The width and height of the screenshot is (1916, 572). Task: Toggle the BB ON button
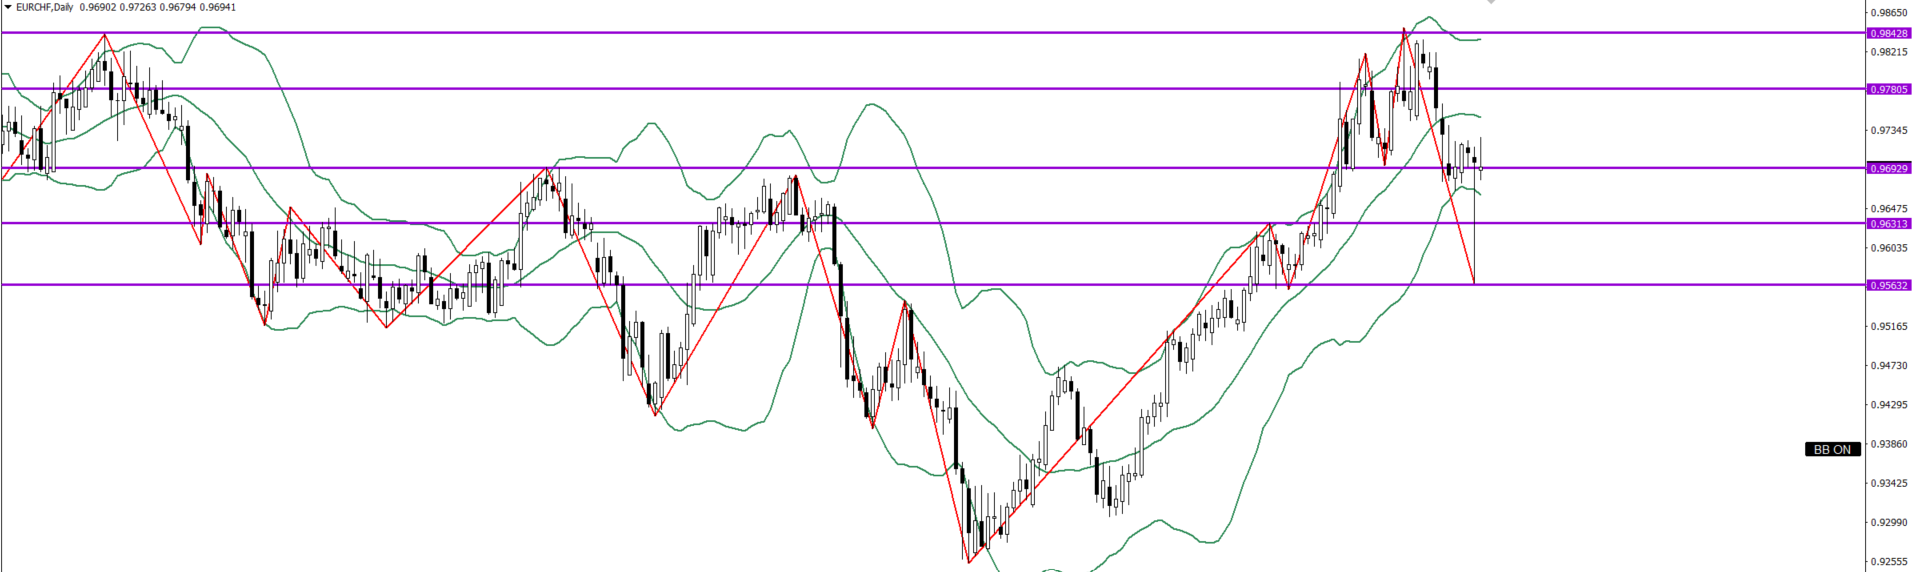[1832, 450]
